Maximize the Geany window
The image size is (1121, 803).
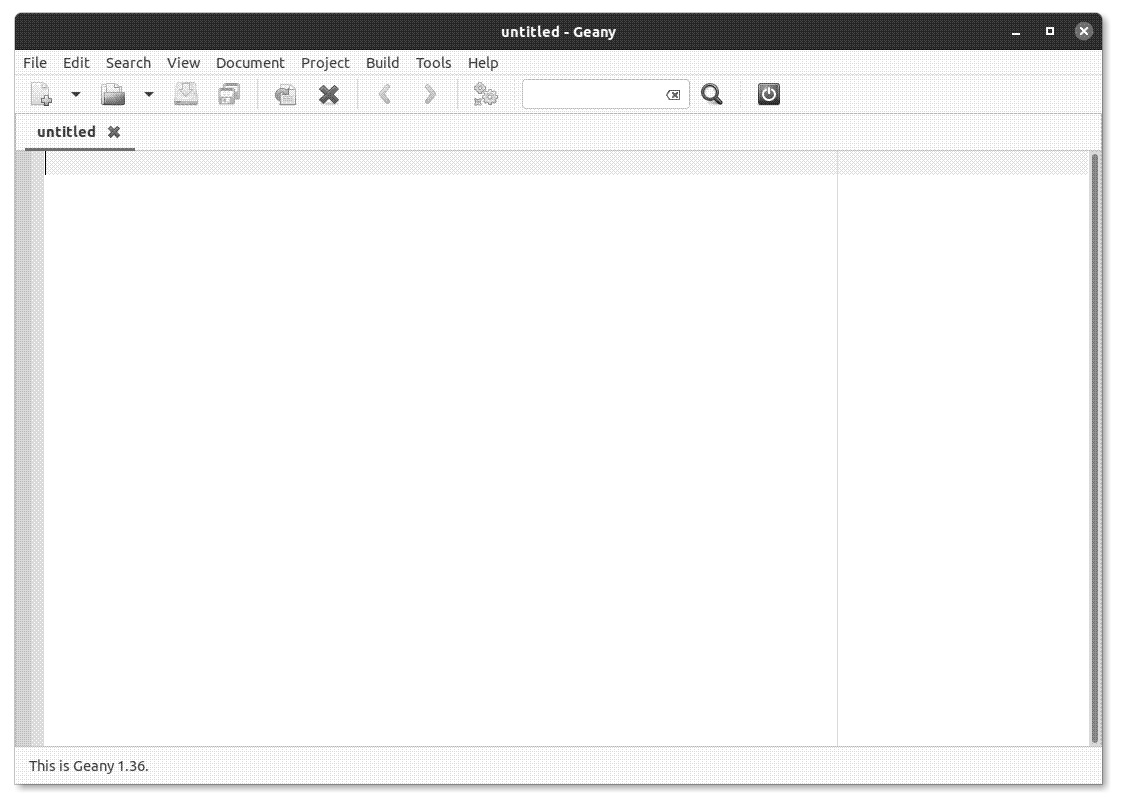tap(1050, 31)
